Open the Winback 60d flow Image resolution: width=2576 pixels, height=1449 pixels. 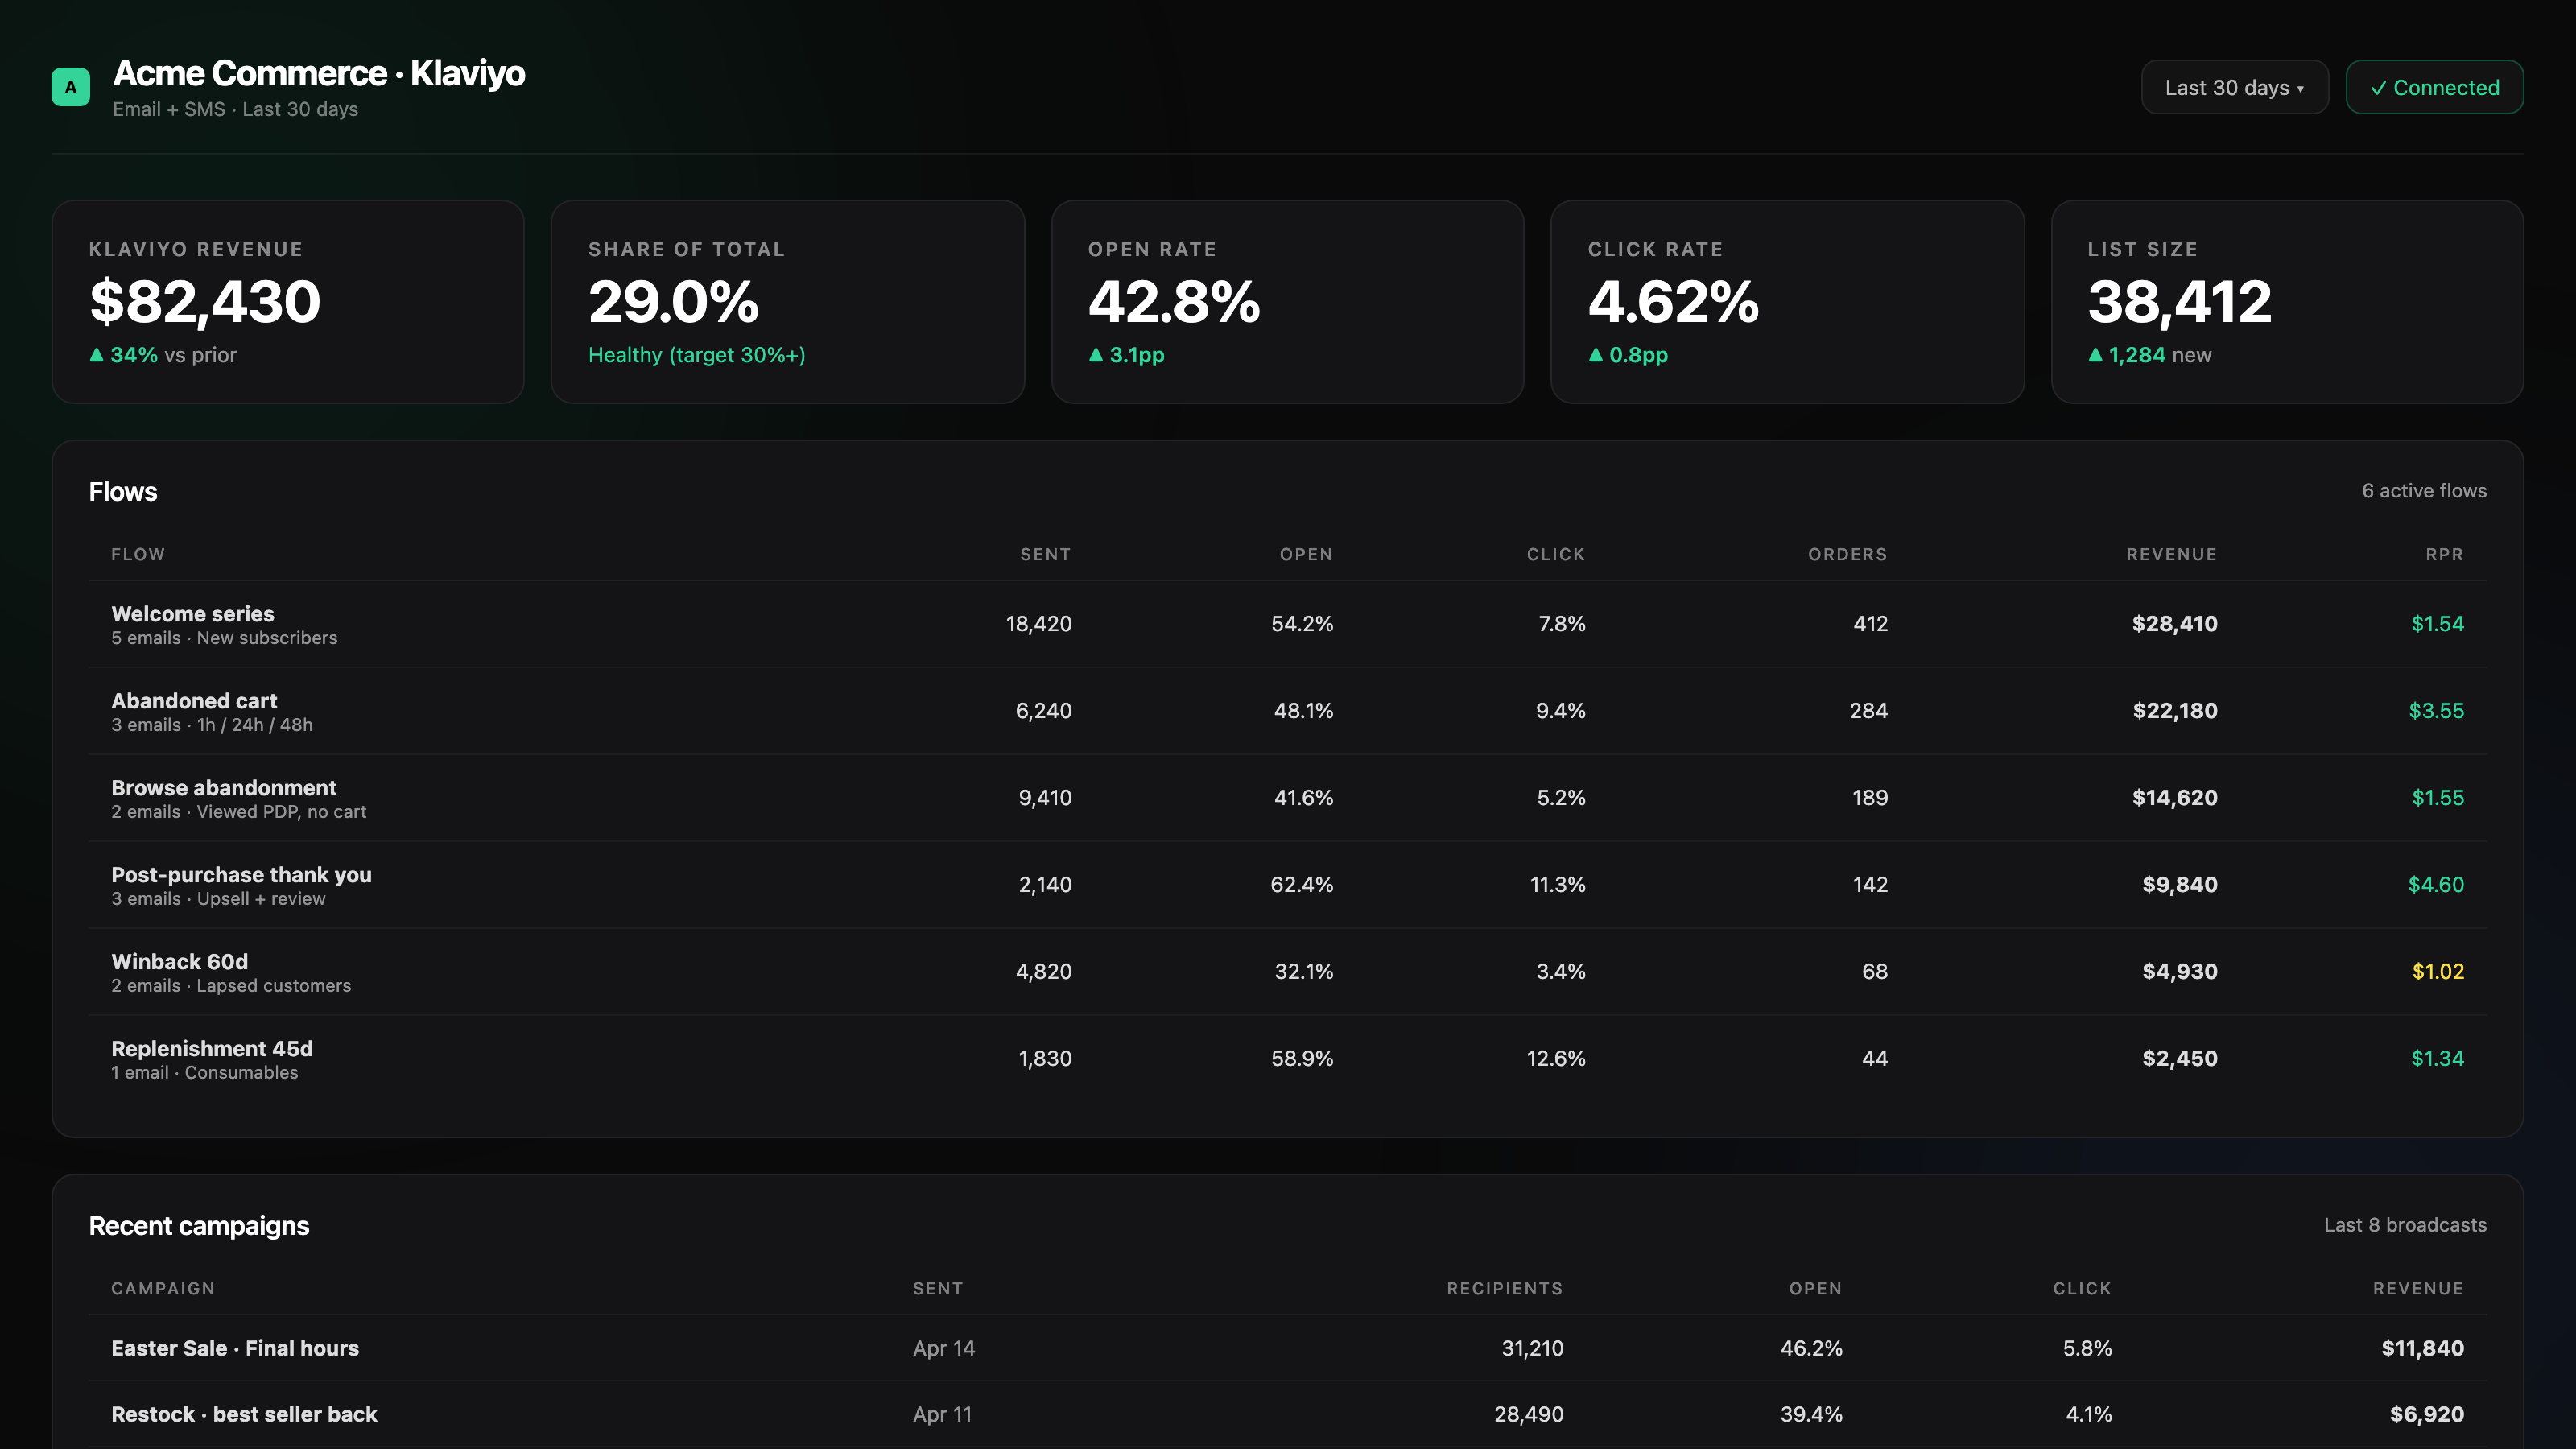tap(1288, 972)
